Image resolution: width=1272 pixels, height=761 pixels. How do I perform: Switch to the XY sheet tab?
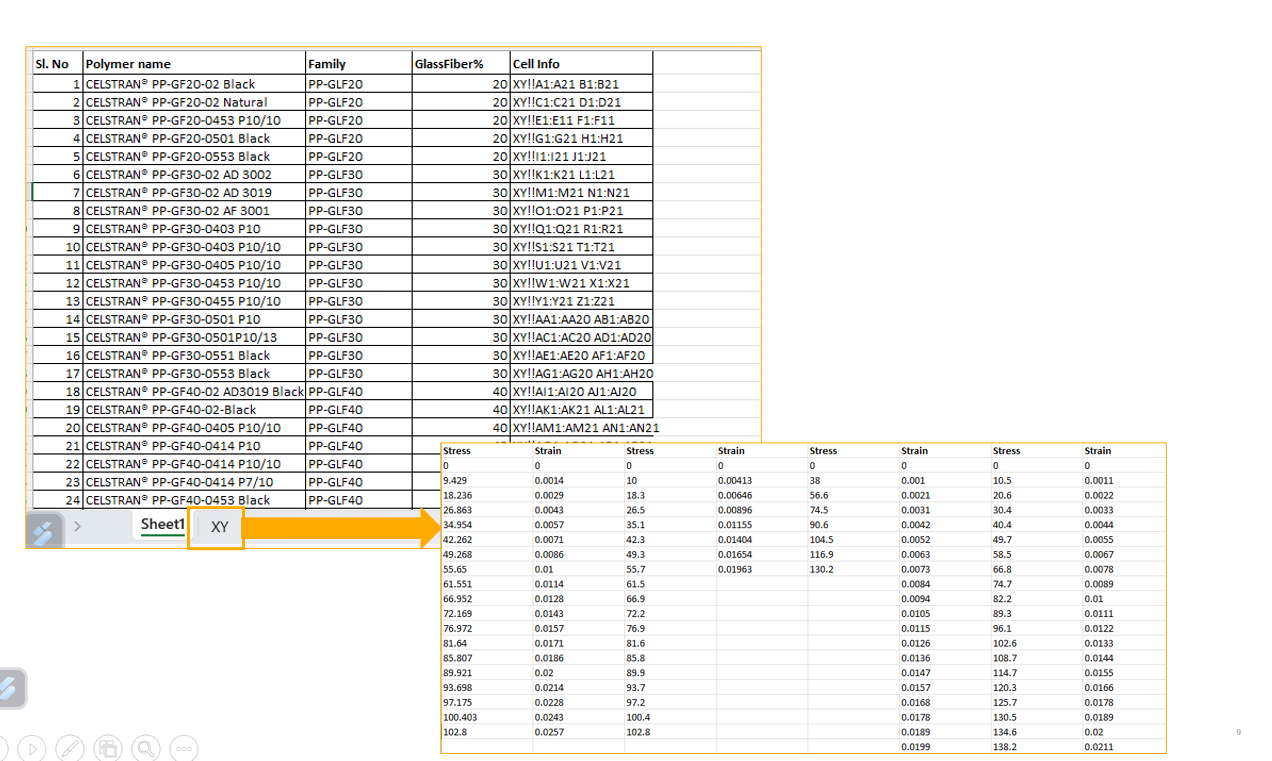pyautogui.click(x=220, y=527)
